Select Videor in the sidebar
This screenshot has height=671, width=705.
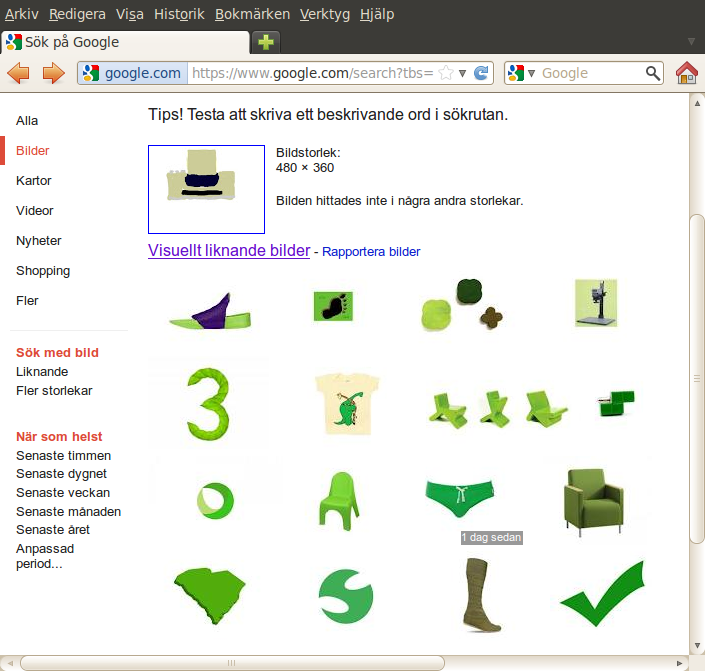[35, 210]
